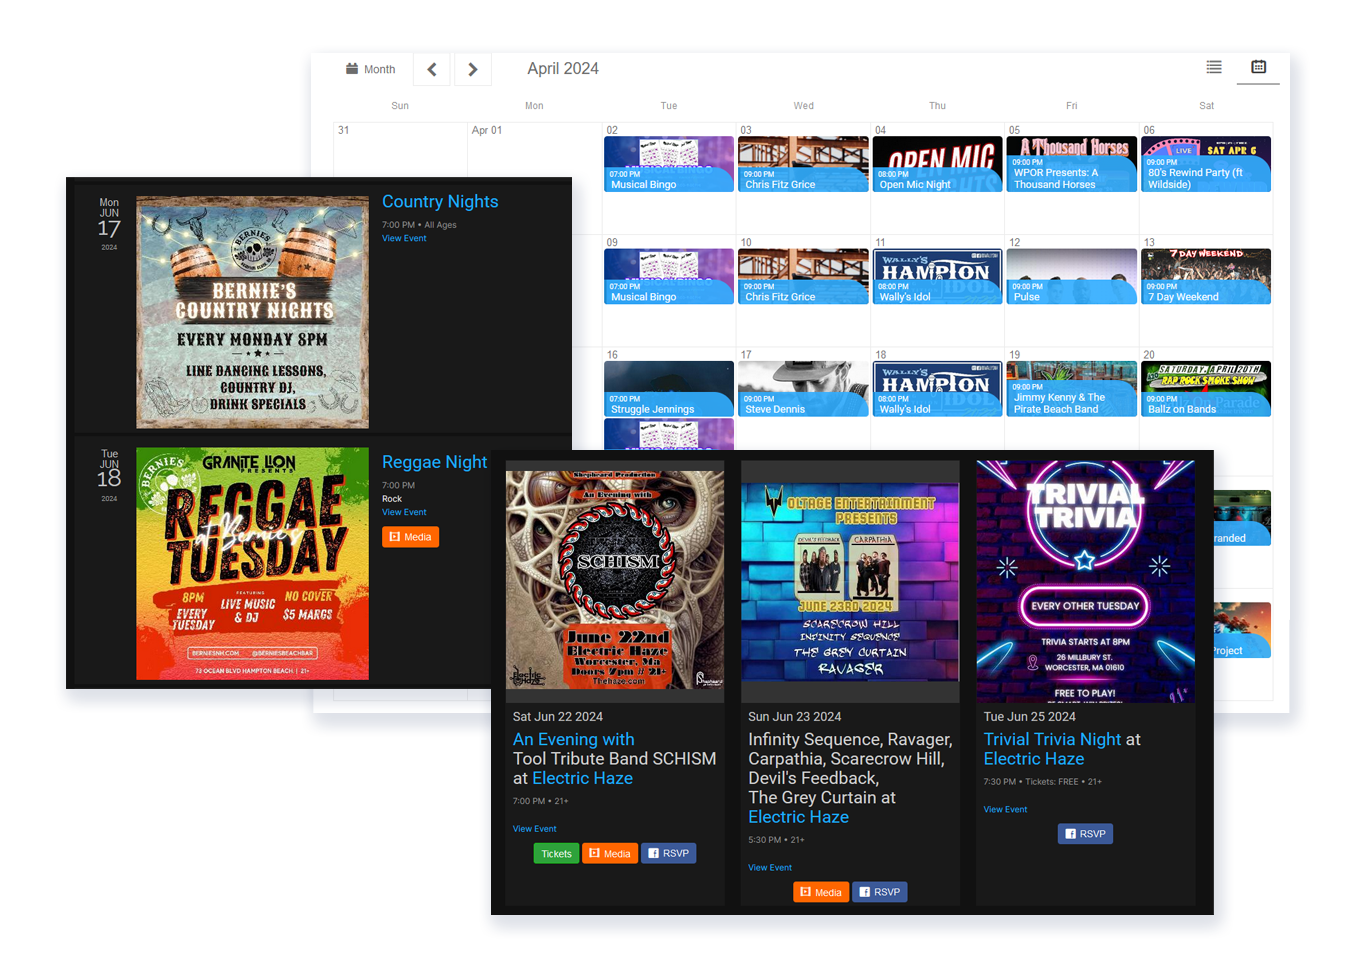
Task: Click 'Tue Jun 25 2024' date text
Action: (1029, 717)
